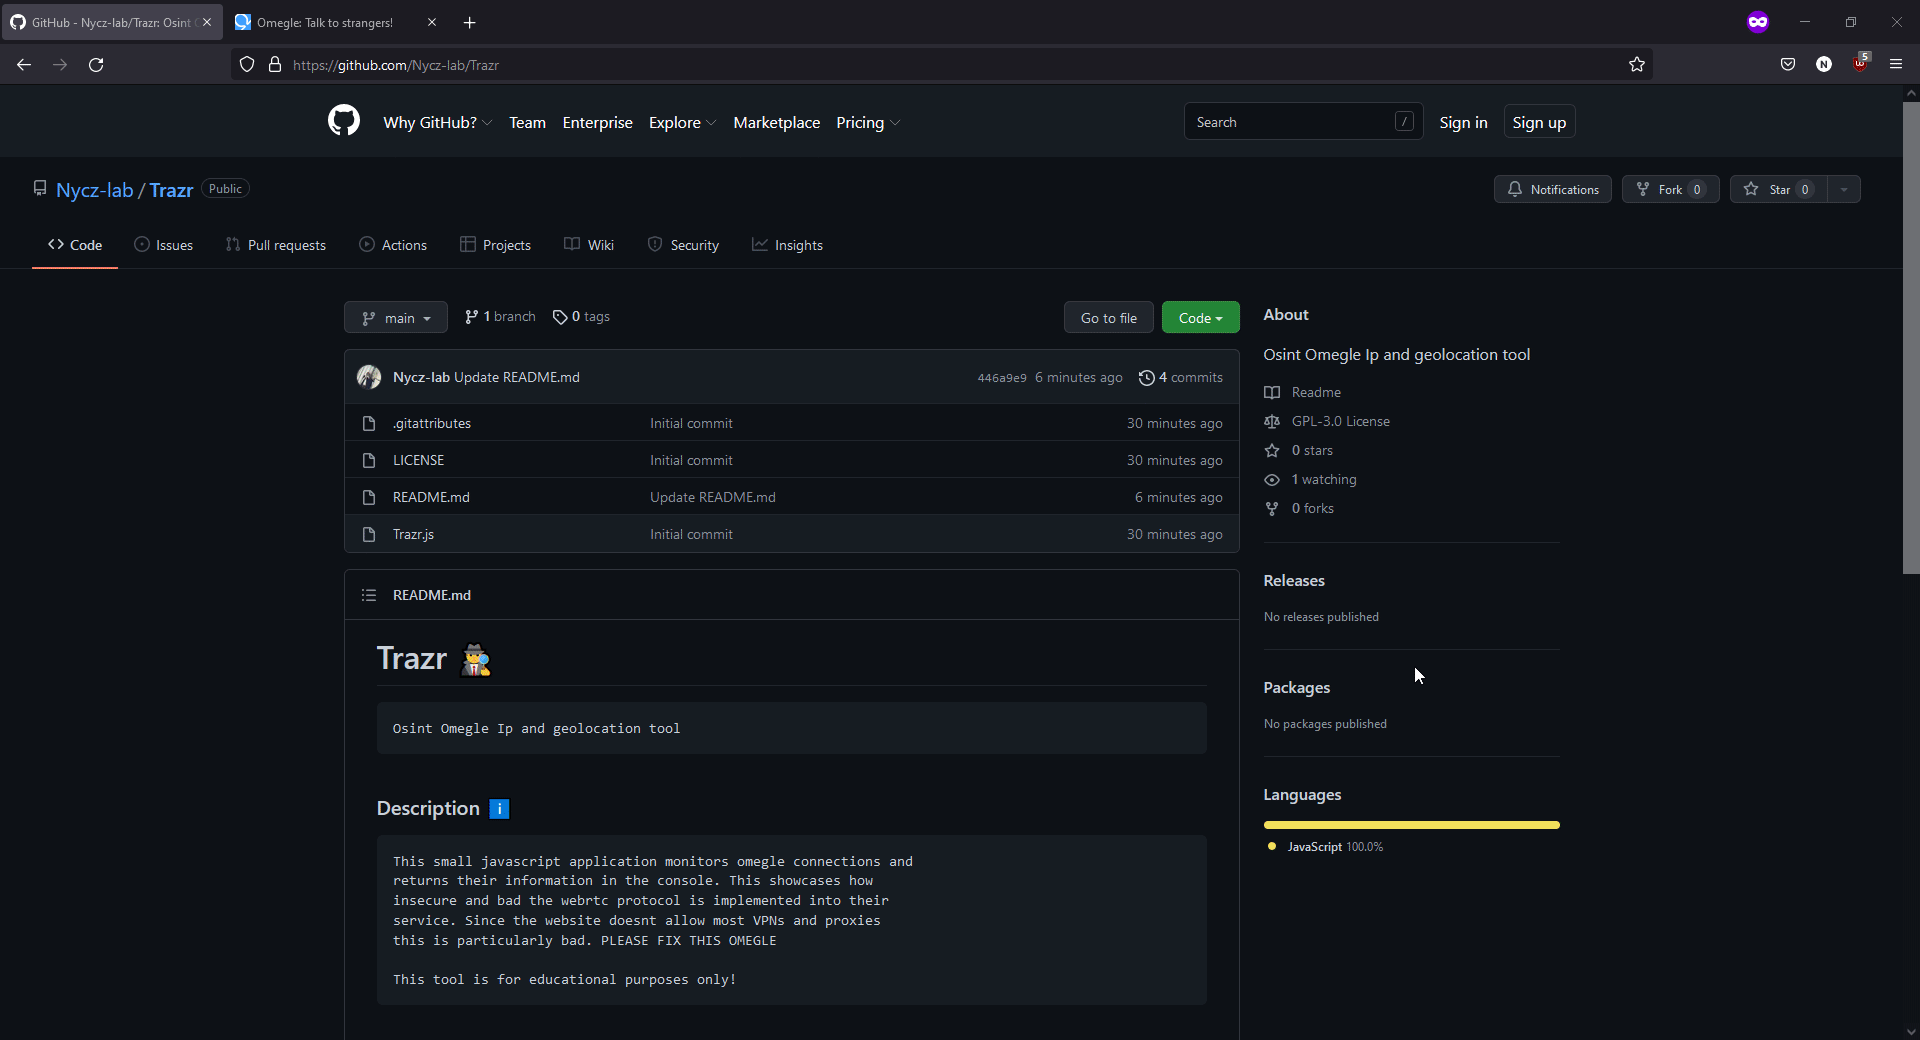The height and width of the screenshot is (1040, 1920).
Task: Click the repository icon beside Nycz-lab
Action: click(x=40, y=188)
